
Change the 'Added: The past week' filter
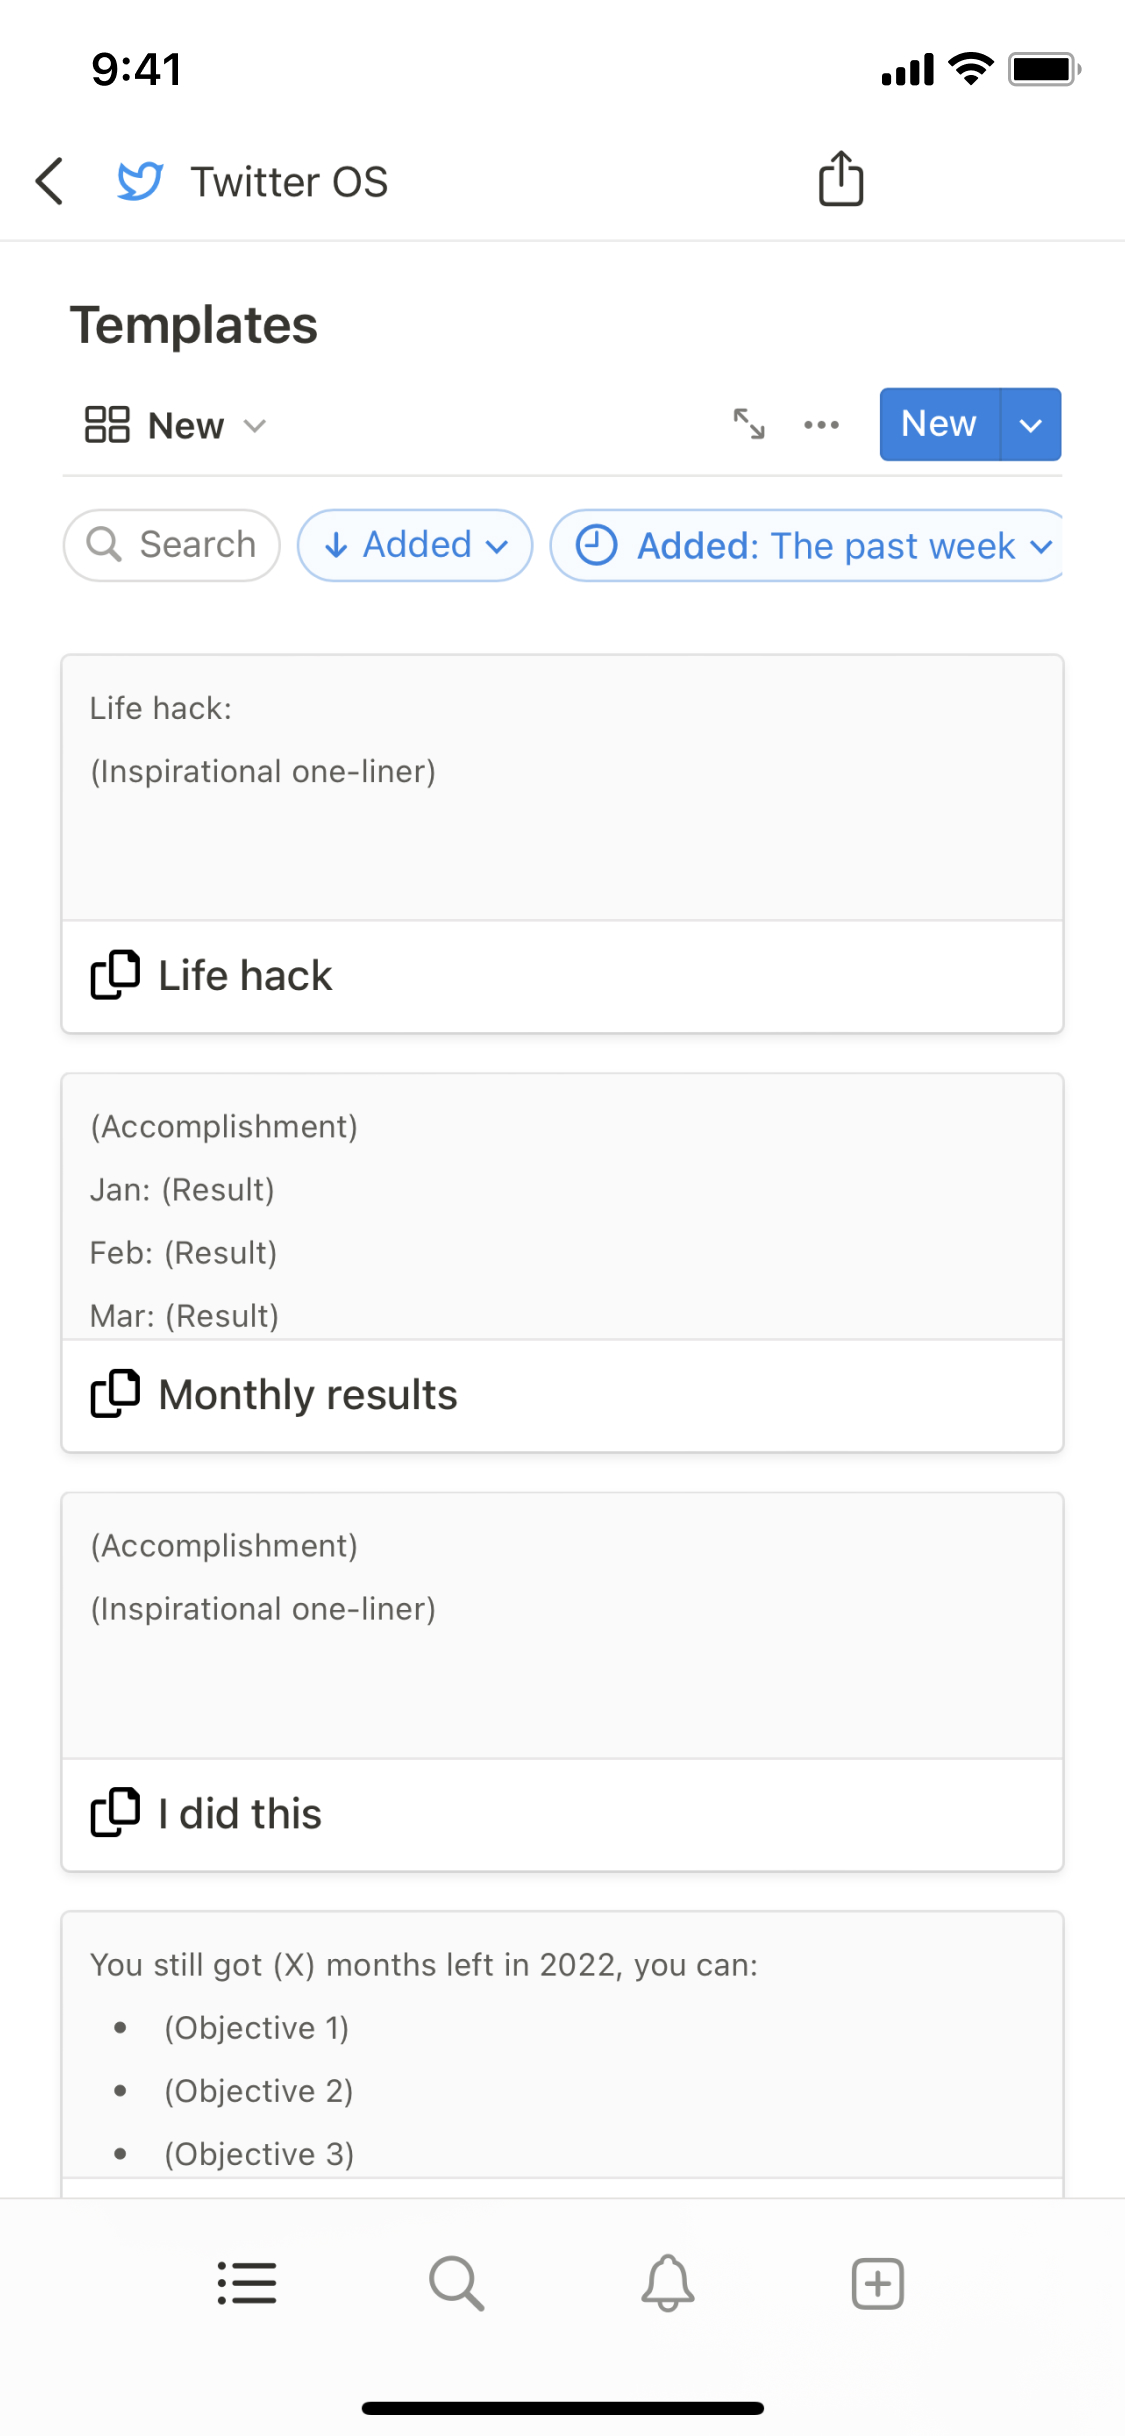click(810, 545)
